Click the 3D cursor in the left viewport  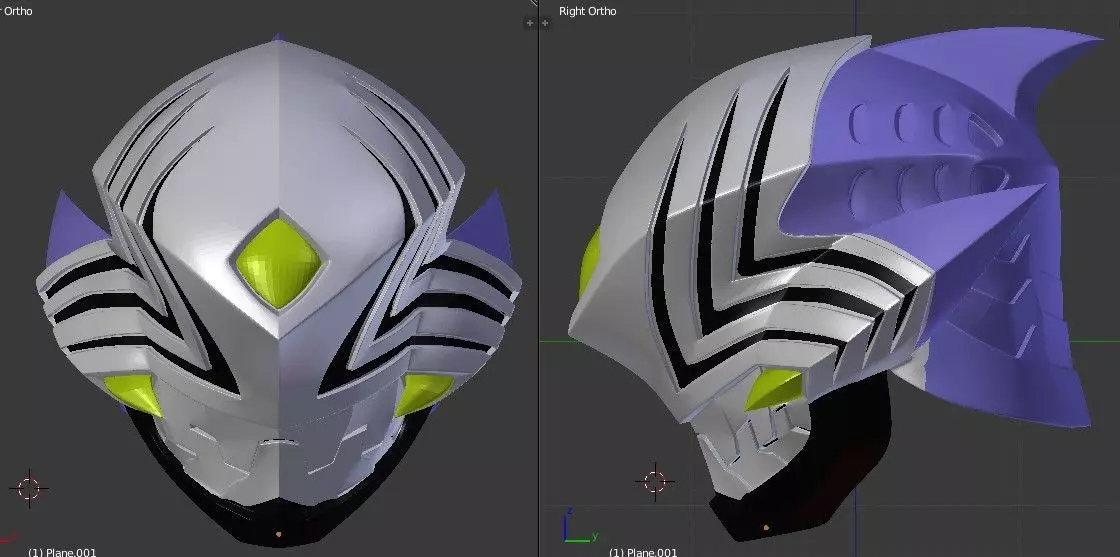pyautogui.click(x=29, y=488)
